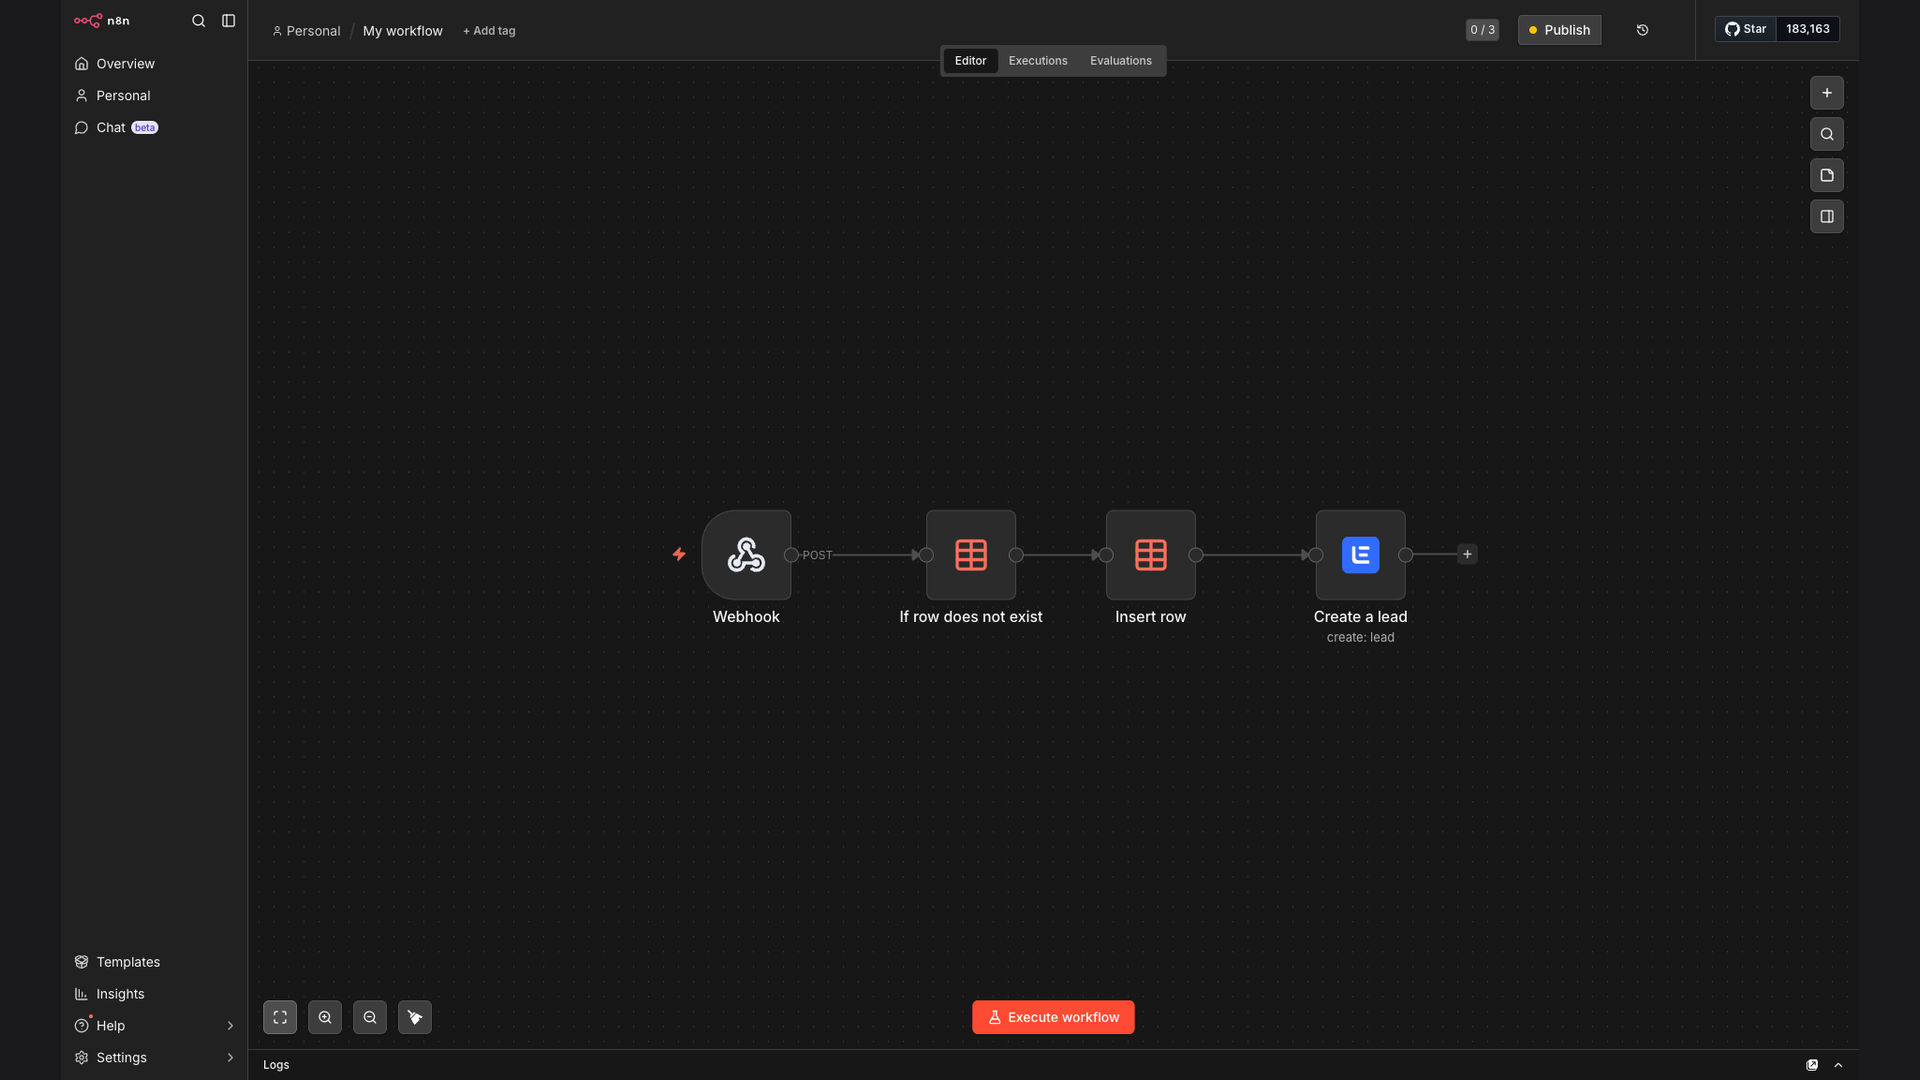Click Execute workflow
The width and height of the screenshot is (1920, 1080).
[x=1053, y=1017]
